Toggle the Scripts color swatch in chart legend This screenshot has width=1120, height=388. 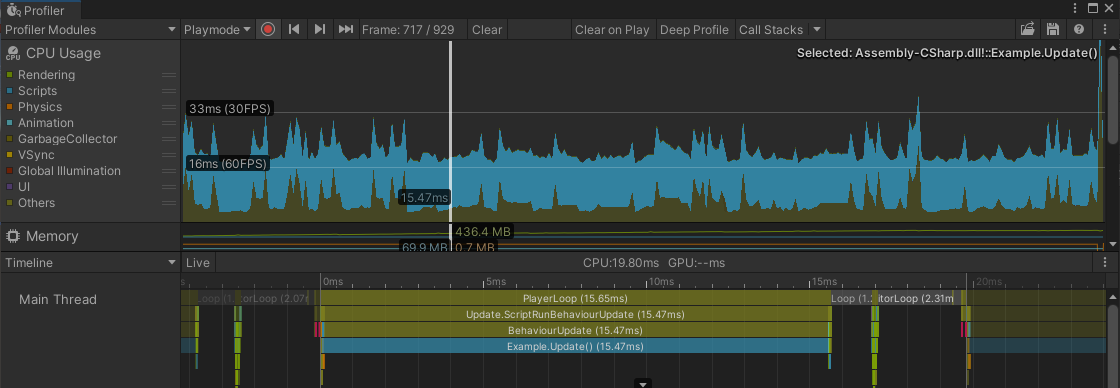pyautogui.click(x=10, y=91)
